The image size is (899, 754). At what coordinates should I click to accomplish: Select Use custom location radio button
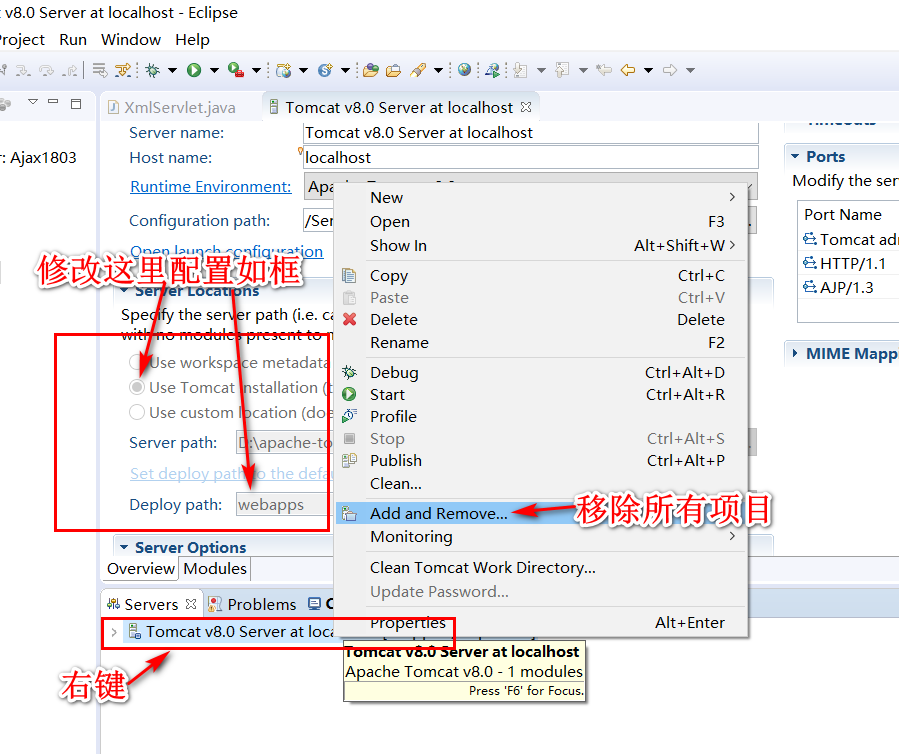point(136,412)
